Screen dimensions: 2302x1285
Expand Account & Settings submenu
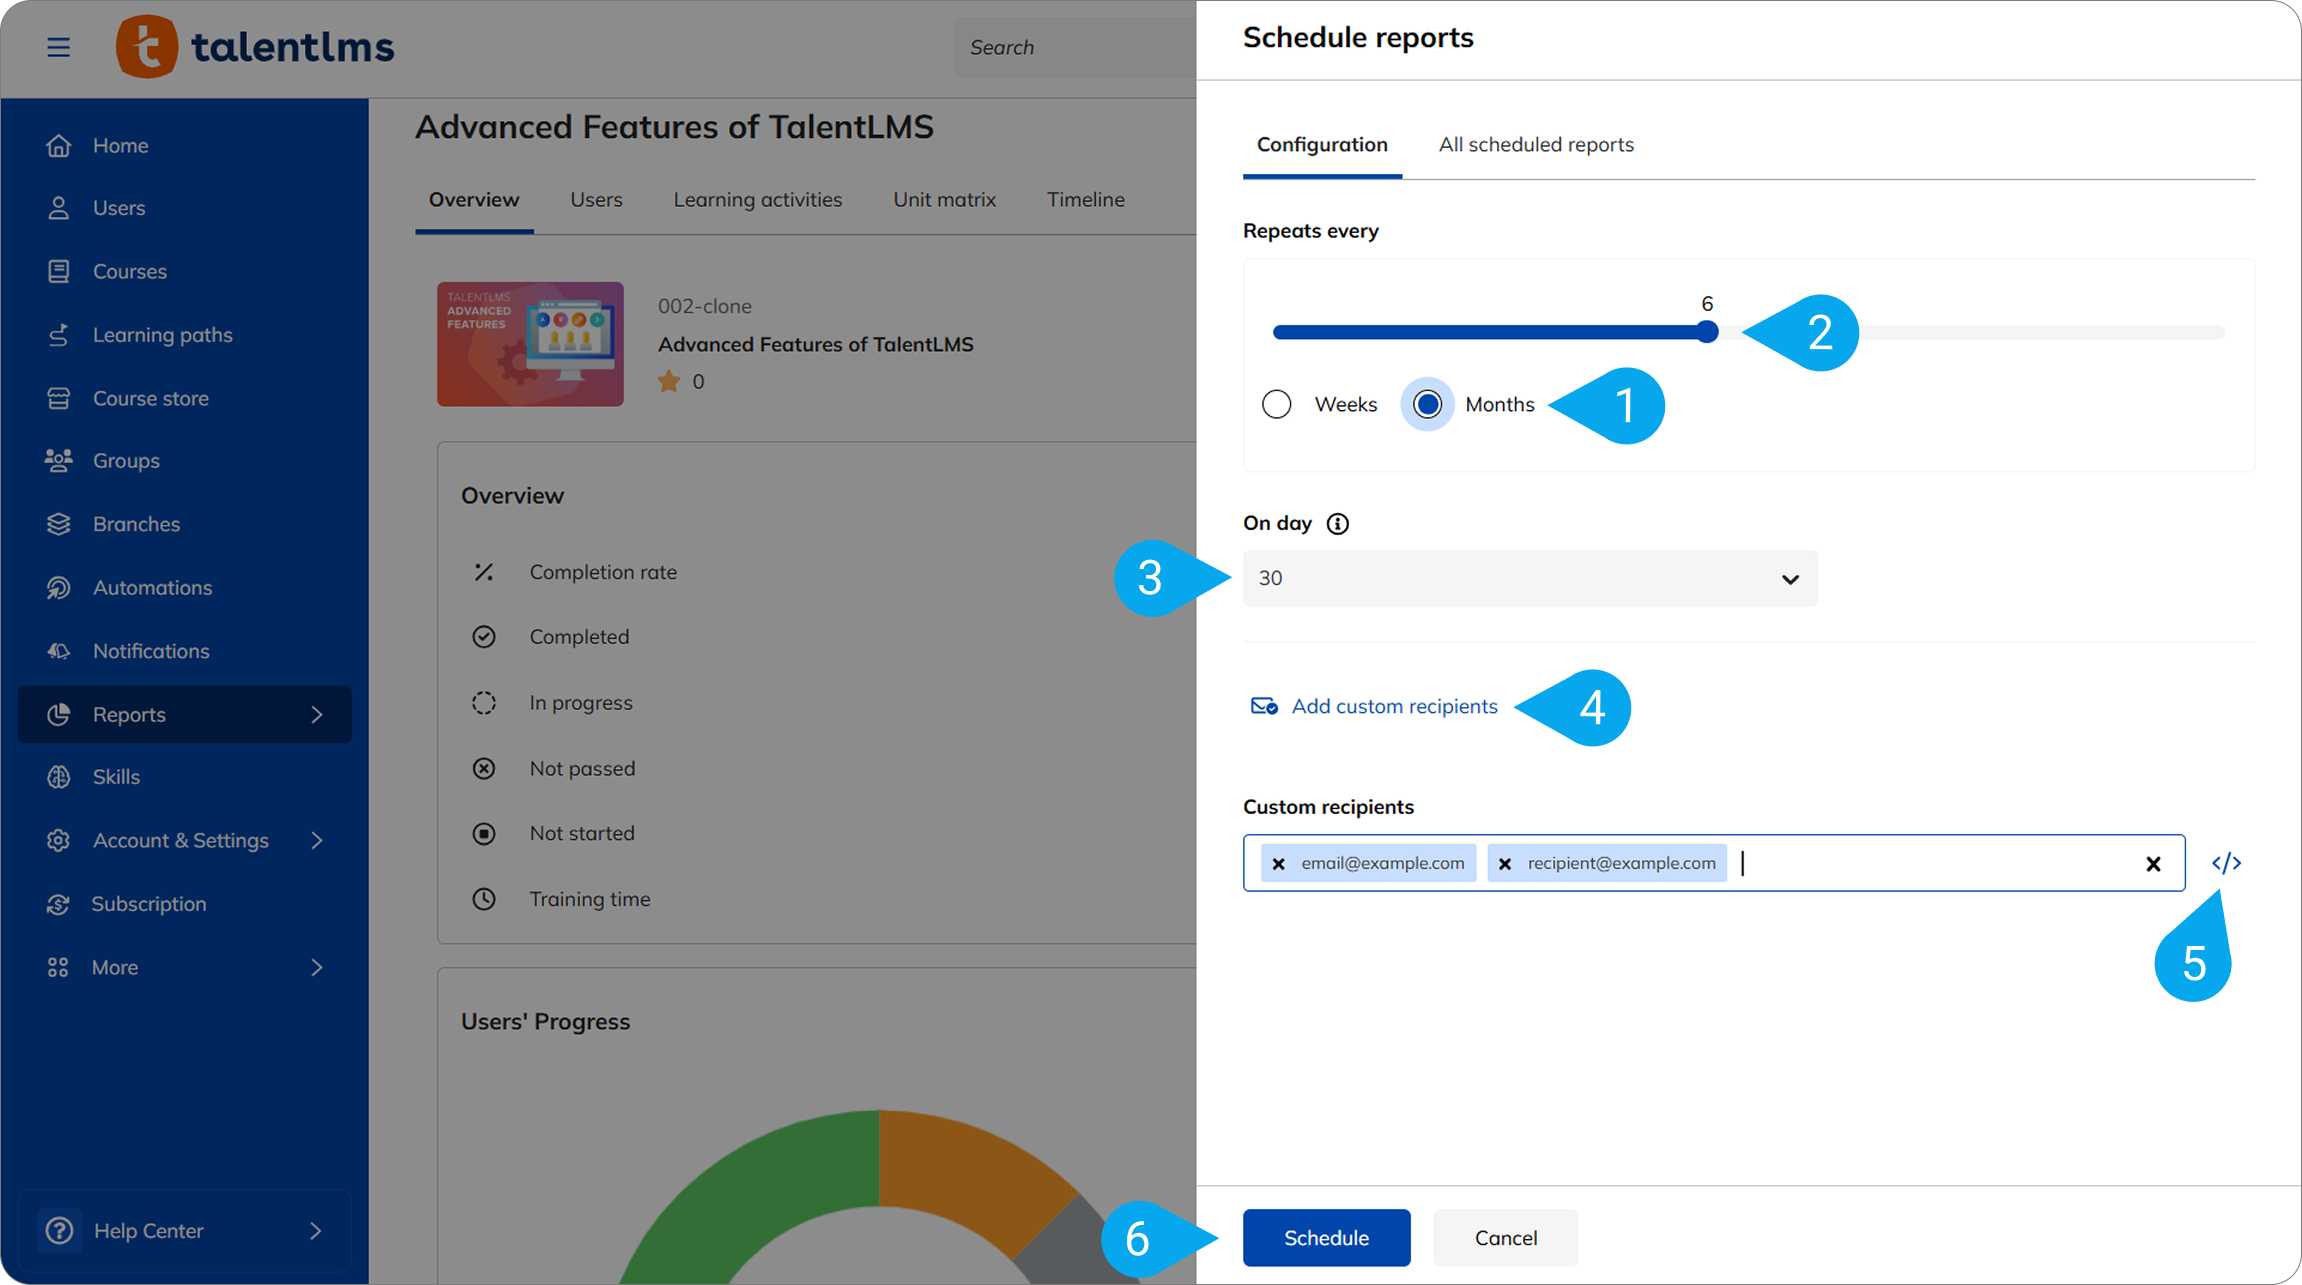(x=316, y=840)
